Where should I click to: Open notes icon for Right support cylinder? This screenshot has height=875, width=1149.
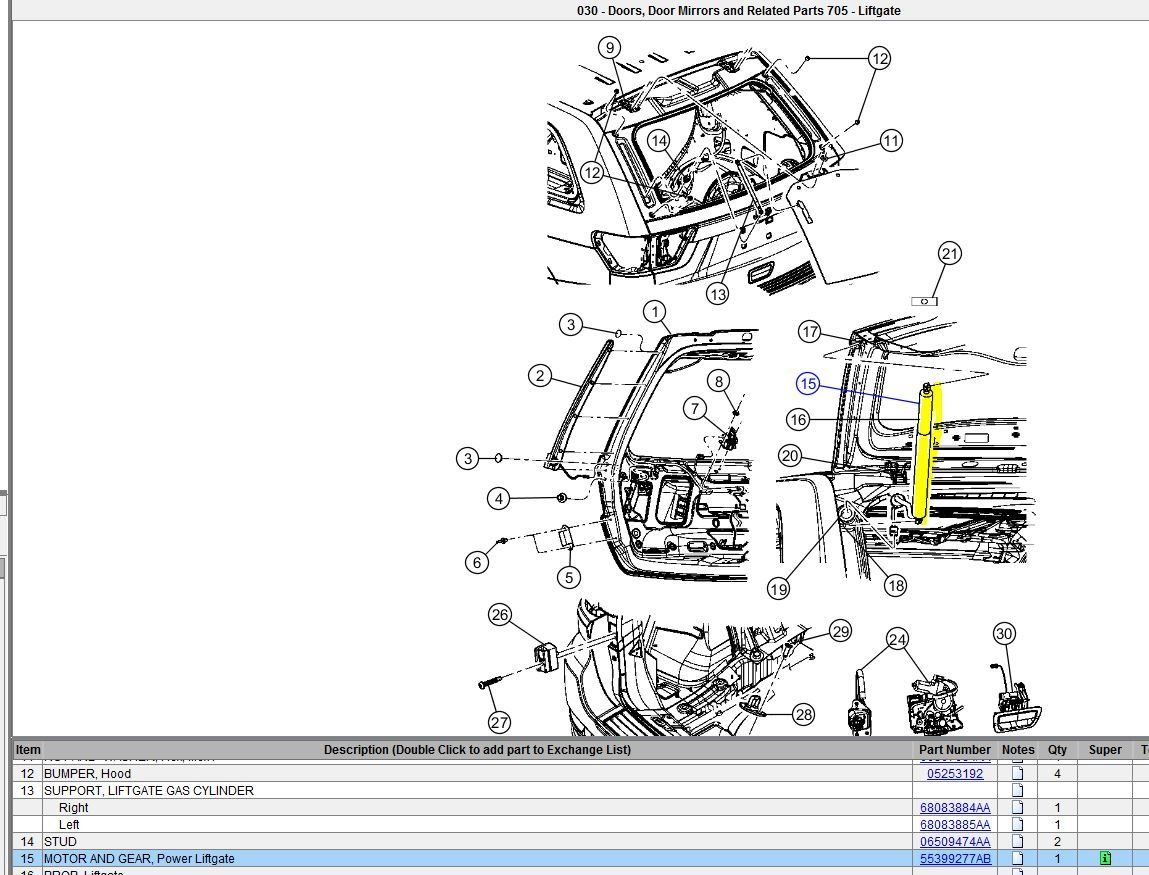1018,807
